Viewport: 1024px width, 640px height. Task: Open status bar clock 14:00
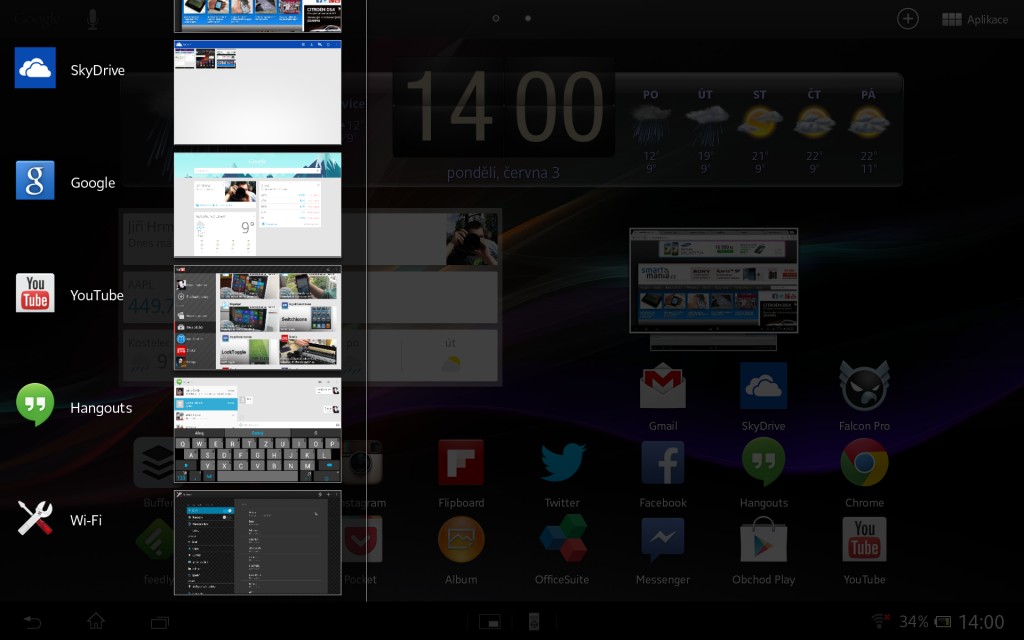pyautogui.click(x=981, y=622)
